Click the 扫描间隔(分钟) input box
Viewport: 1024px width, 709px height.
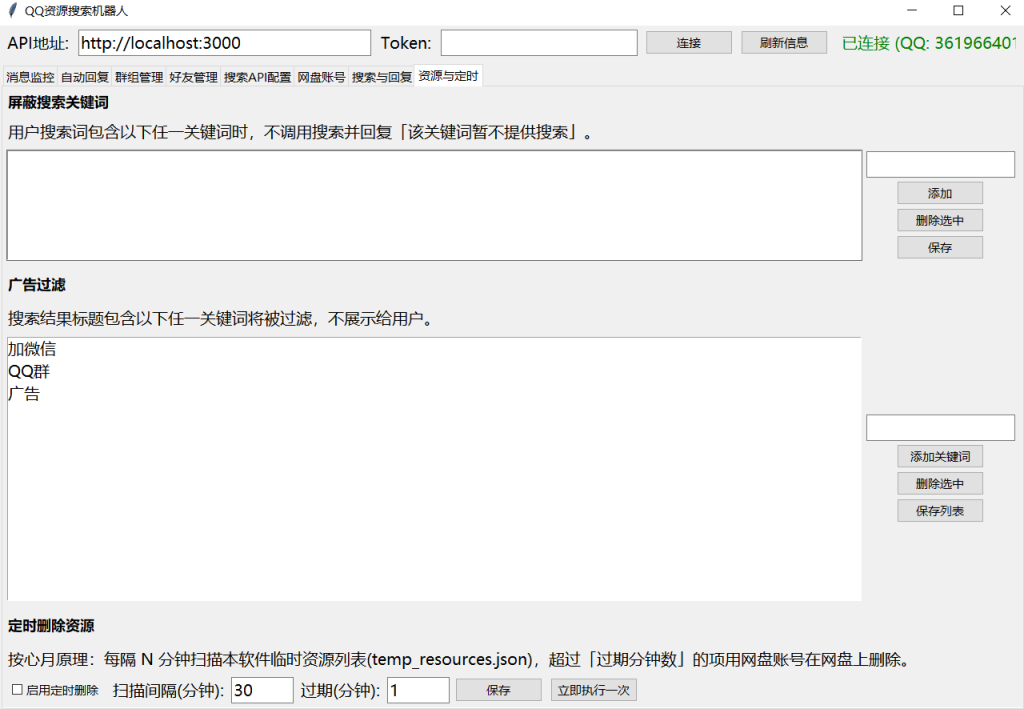[x=262, y=690]
